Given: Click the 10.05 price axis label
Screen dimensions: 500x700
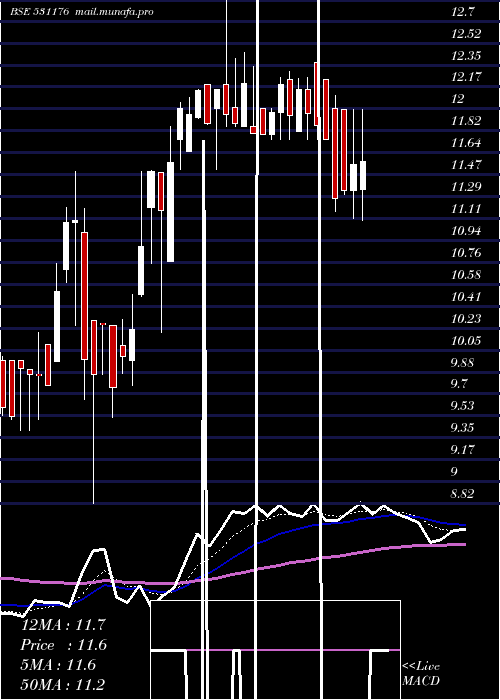Looking at the screenshot, I should pos(466,341).
